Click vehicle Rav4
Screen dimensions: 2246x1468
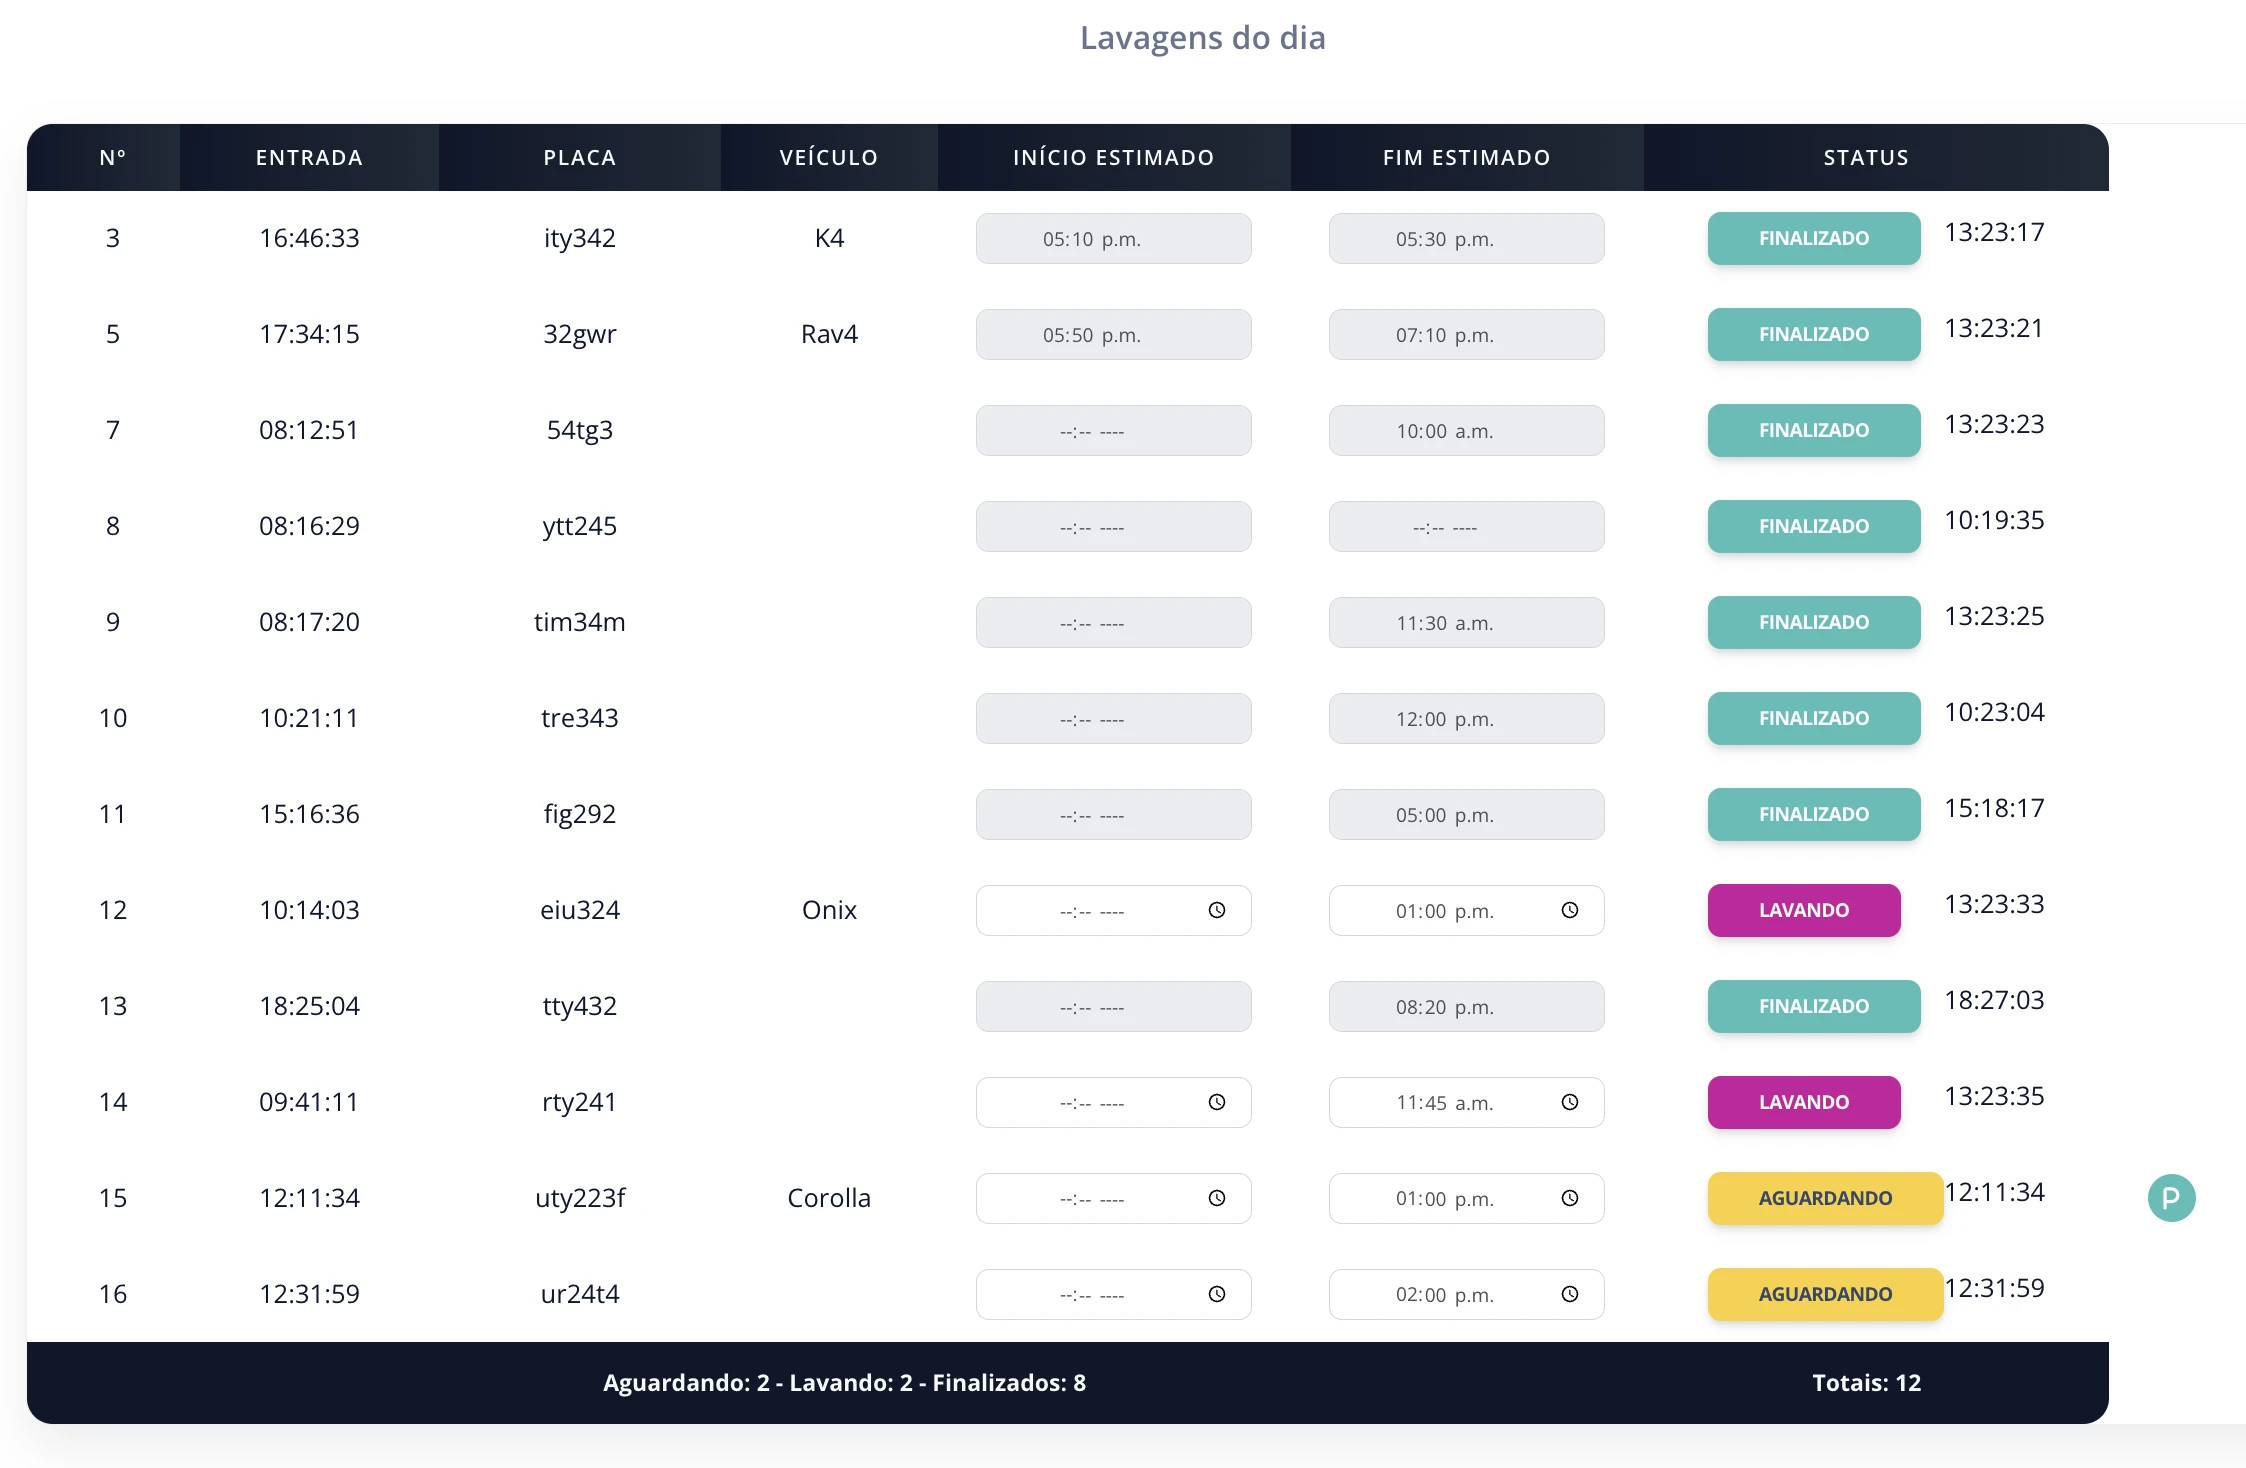[x=829, y=334]
